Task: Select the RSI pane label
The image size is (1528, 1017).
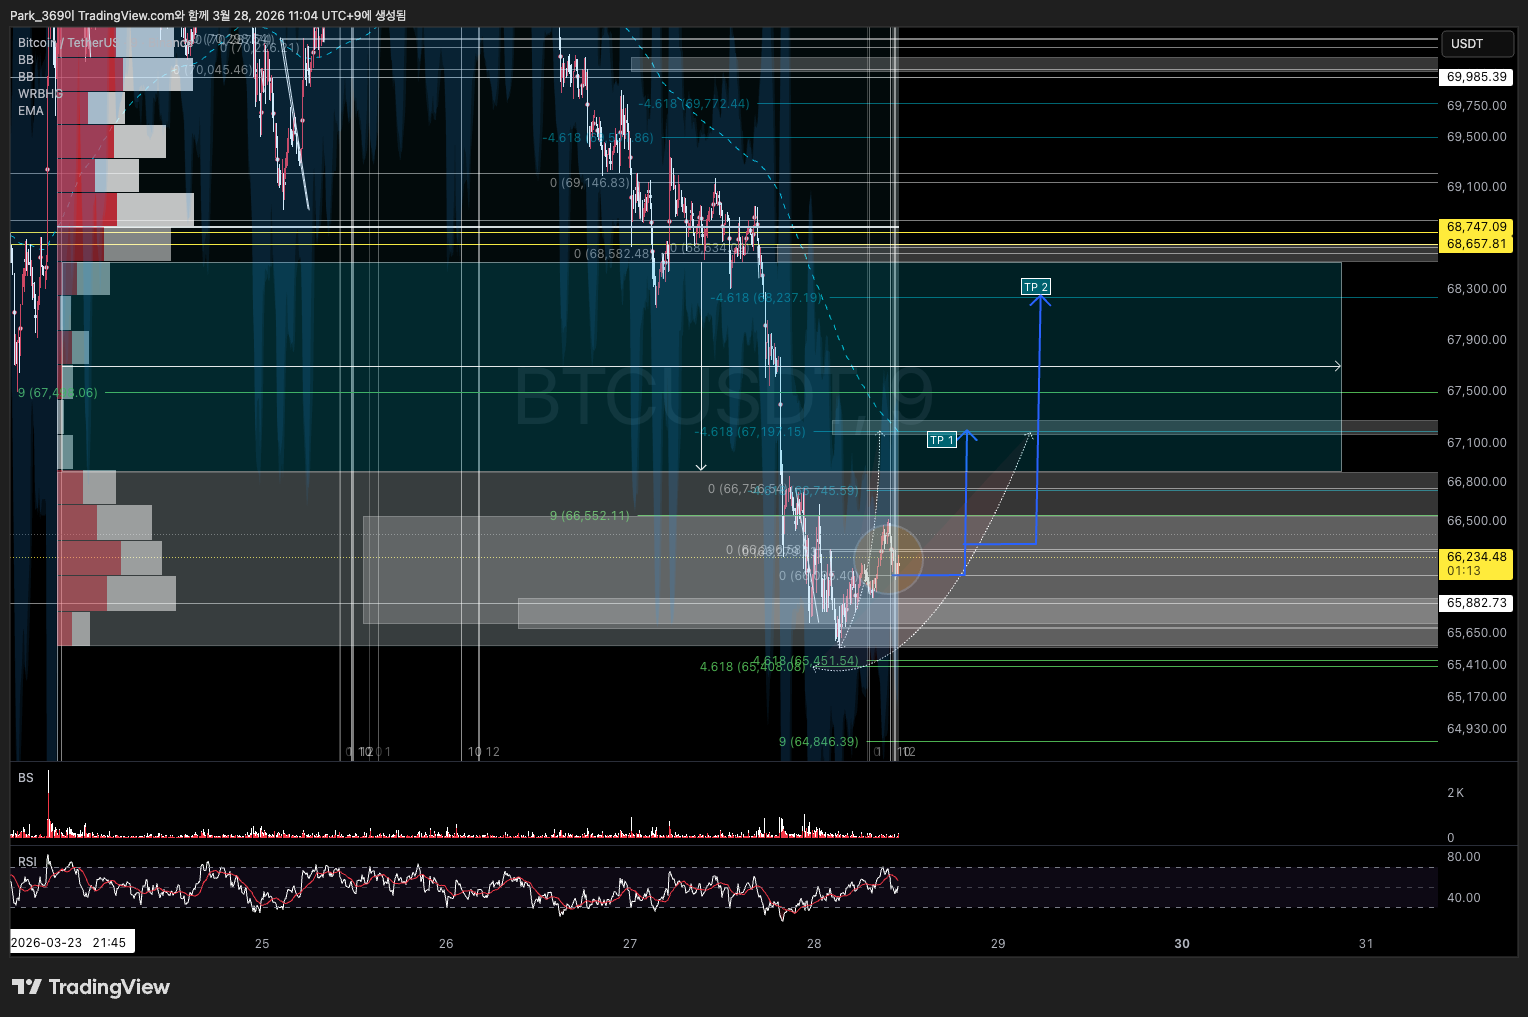Action: click(27, 862)
